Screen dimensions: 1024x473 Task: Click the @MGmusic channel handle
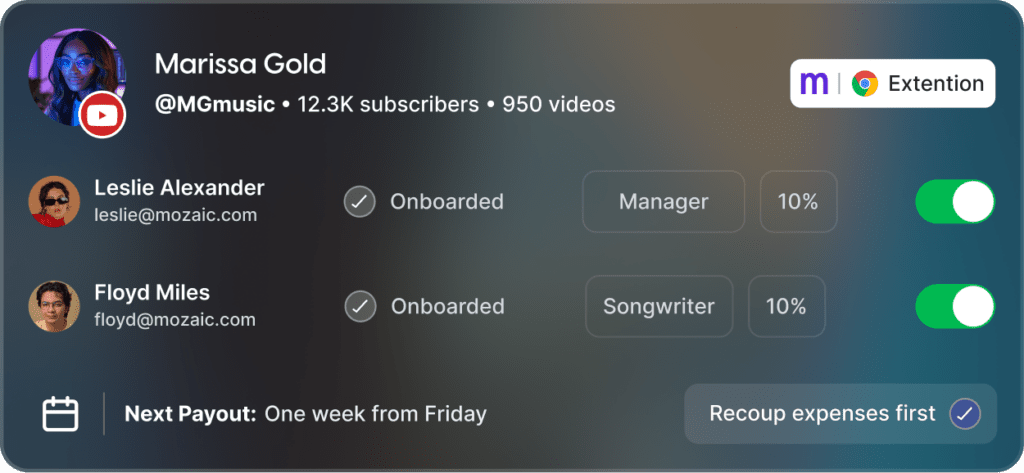point(214,104)
